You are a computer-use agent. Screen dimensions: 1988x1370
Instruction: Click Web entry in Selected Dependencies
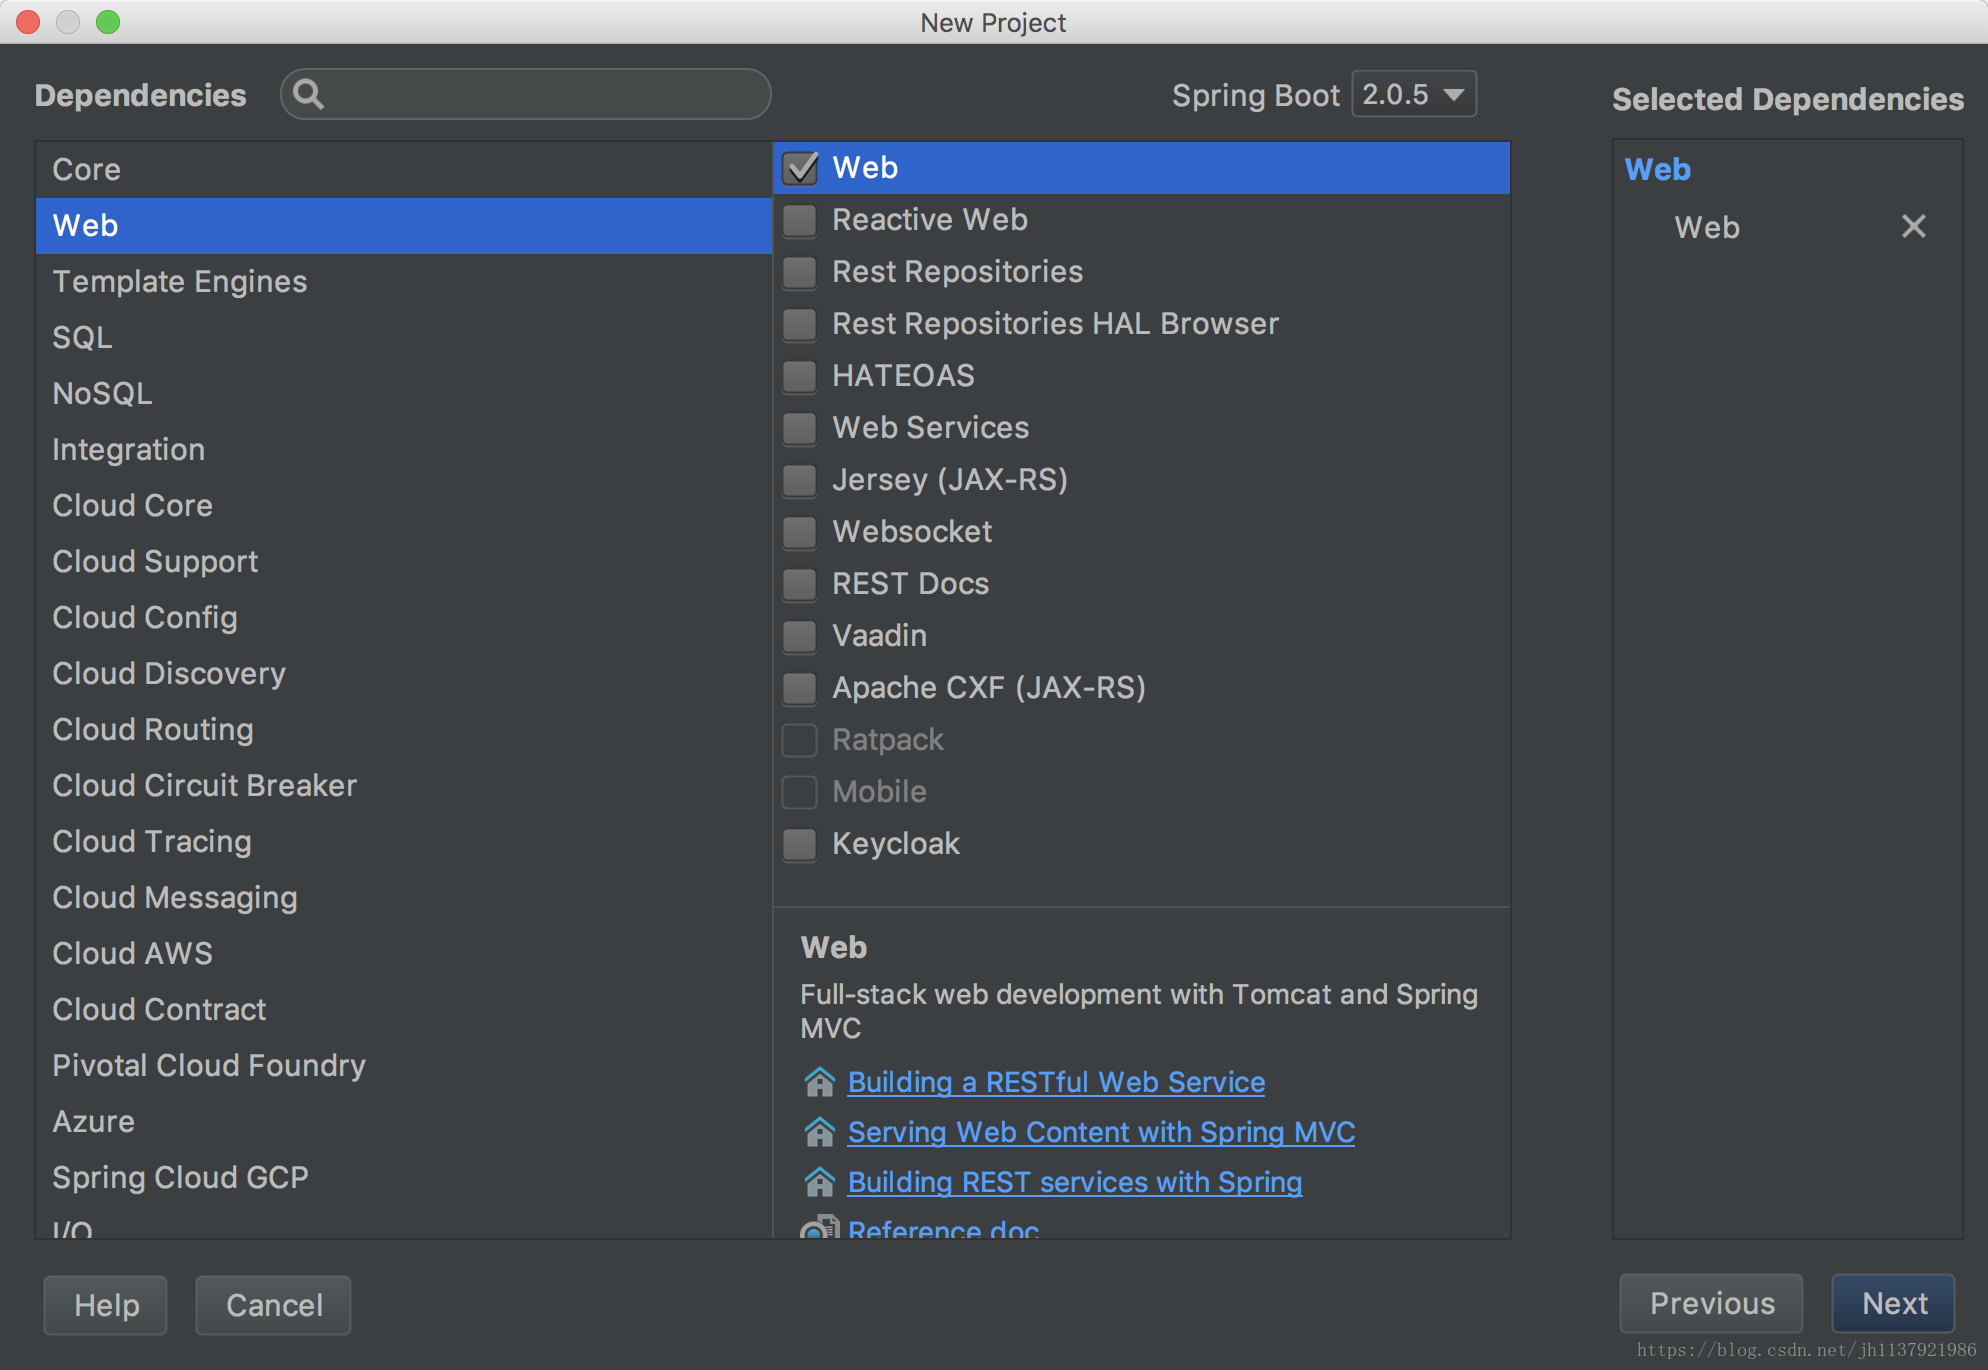[x=1707, y=227]
